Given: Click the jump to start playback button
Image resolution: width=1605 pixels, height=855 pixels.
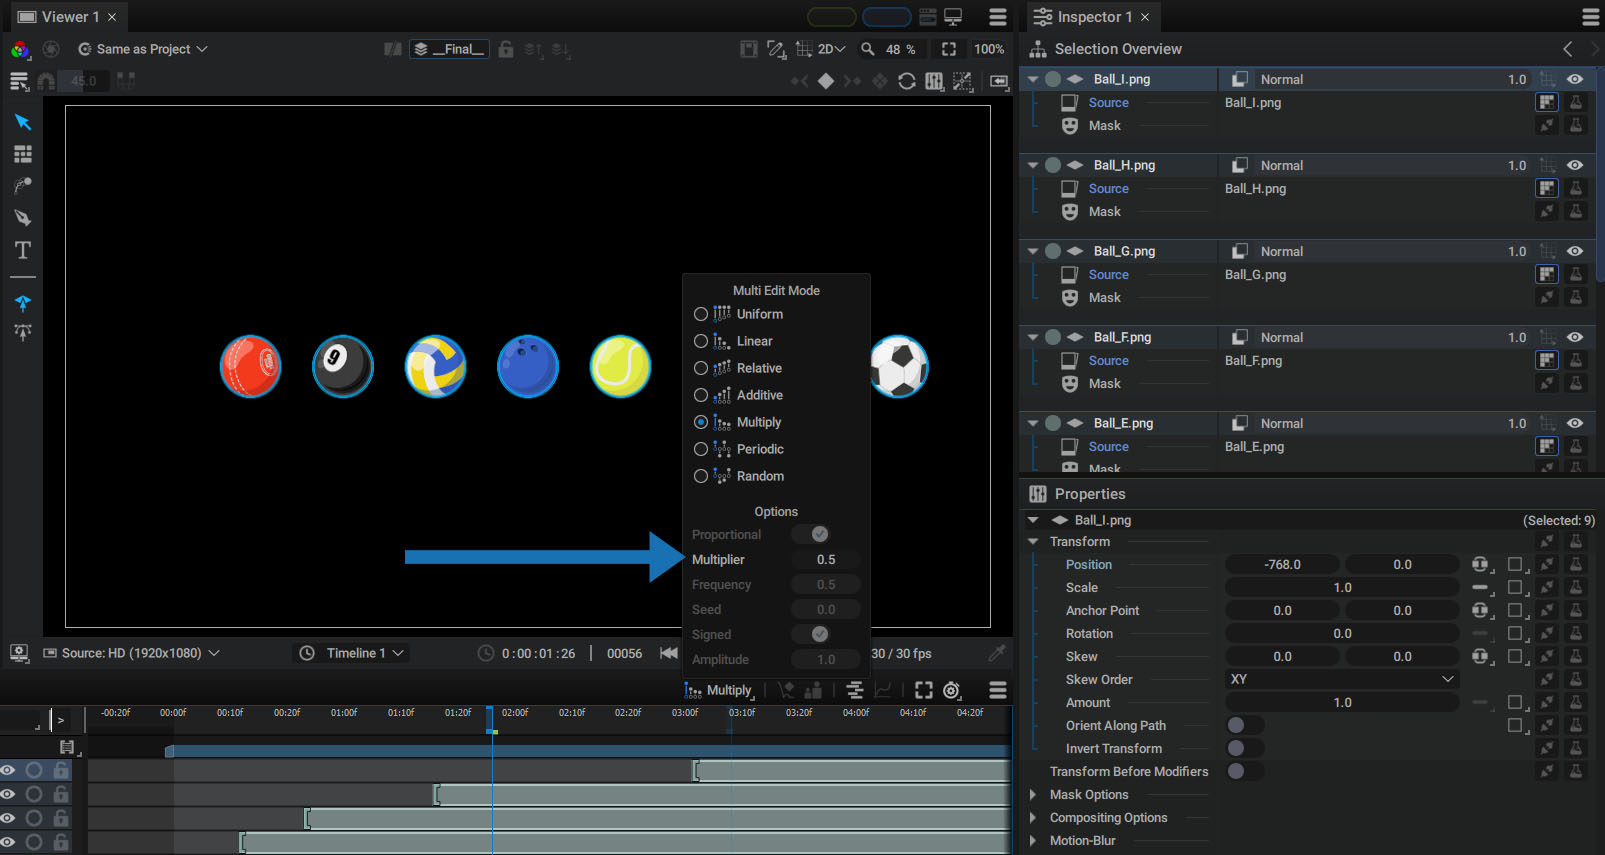Looking at the screenshot, I should click(x=669, y=653).
